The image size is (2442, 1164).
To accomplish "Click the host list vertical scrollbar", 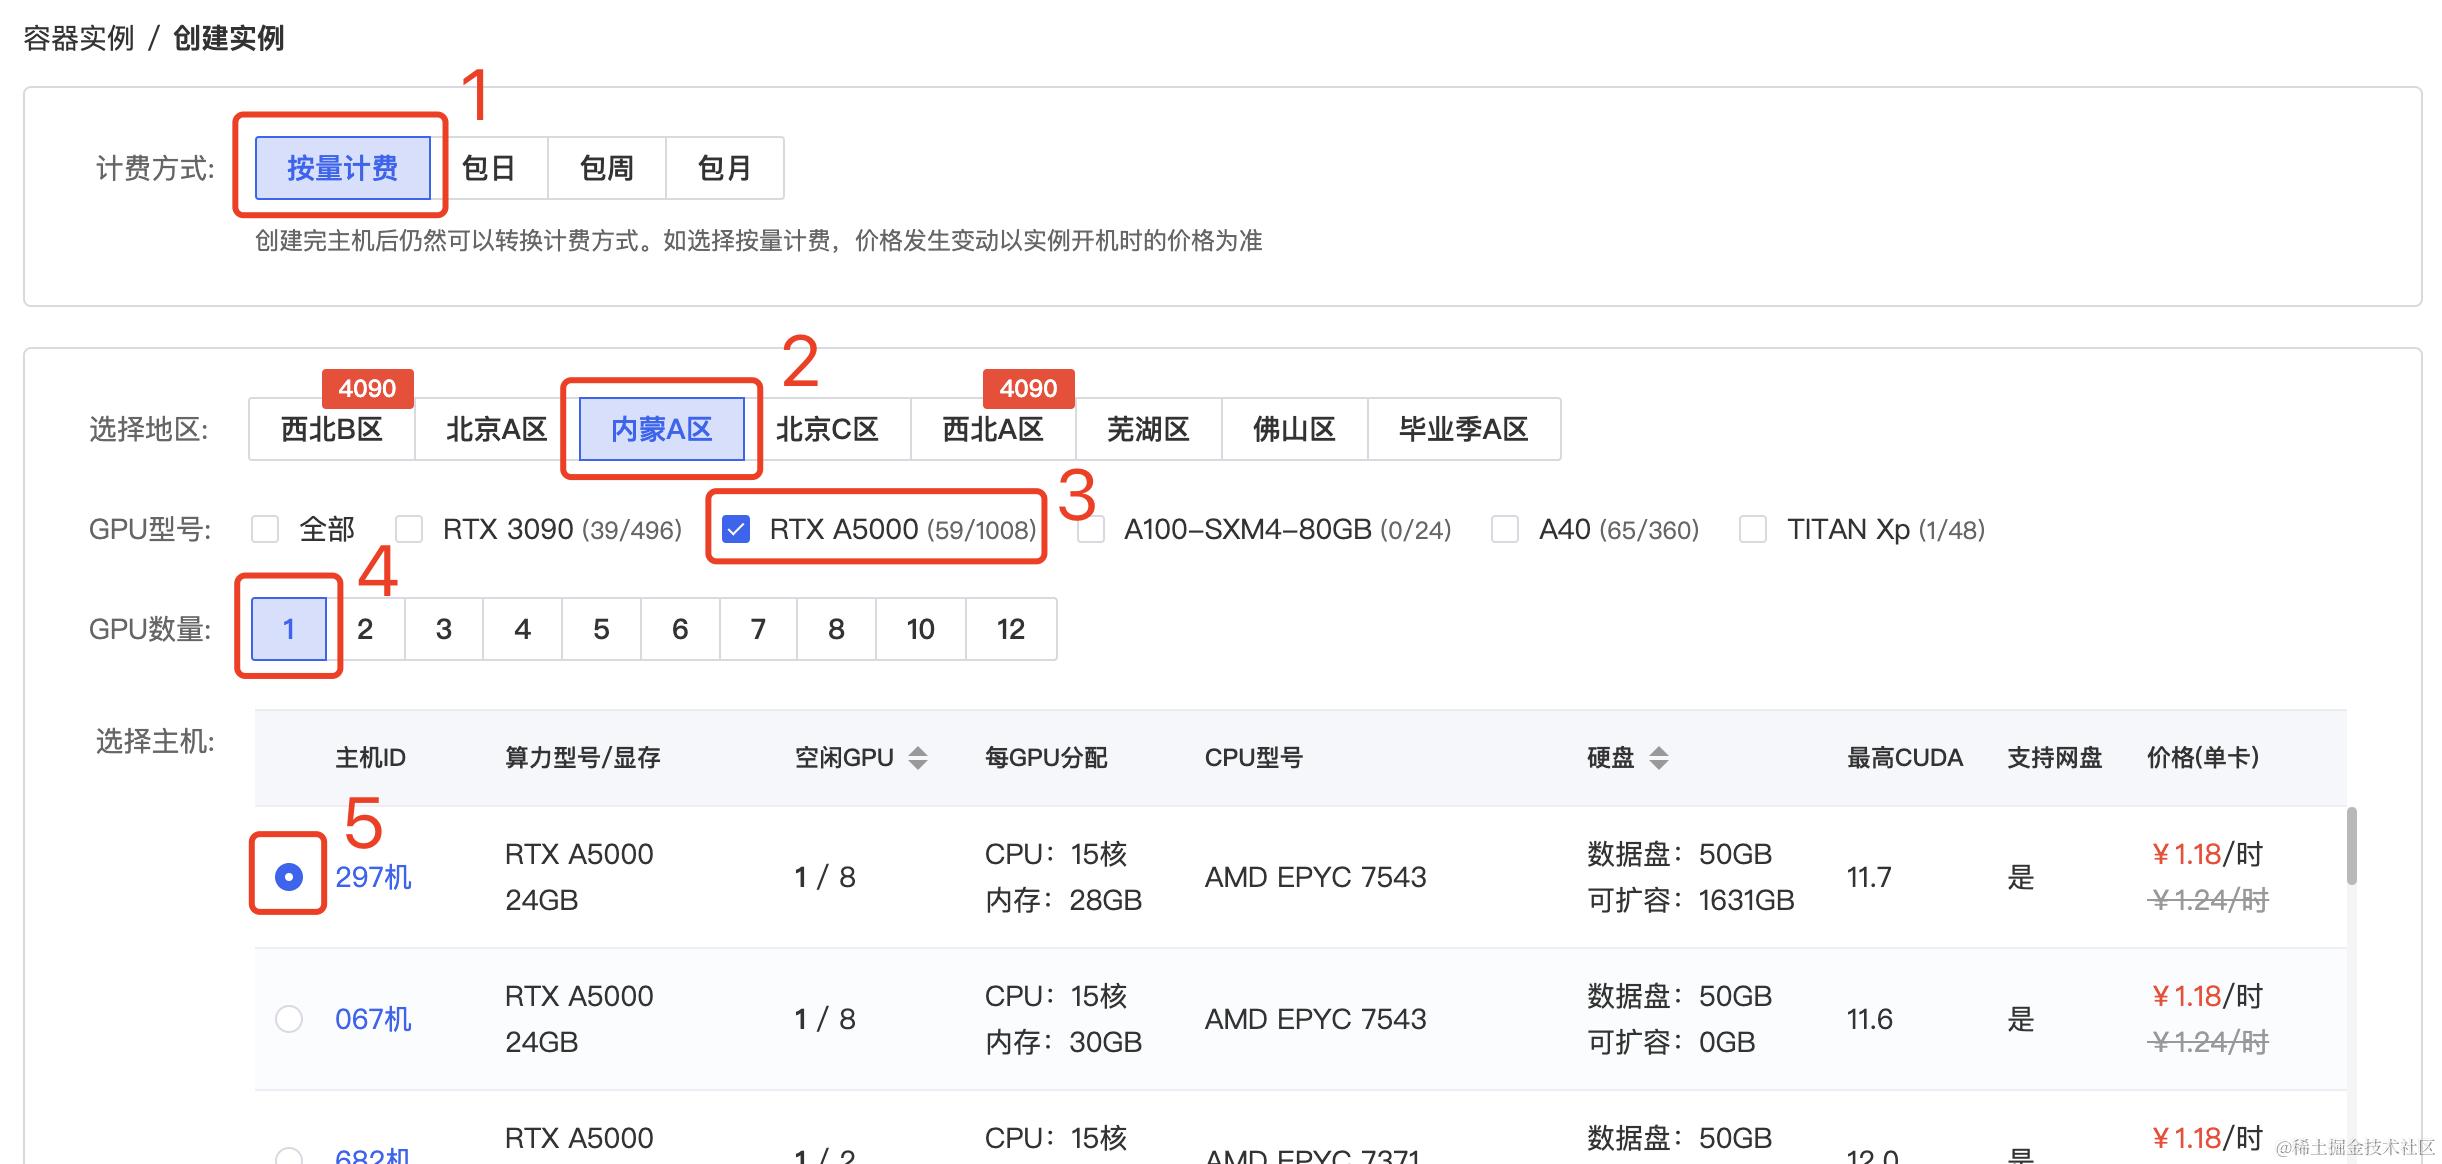I will [2352, 846].
